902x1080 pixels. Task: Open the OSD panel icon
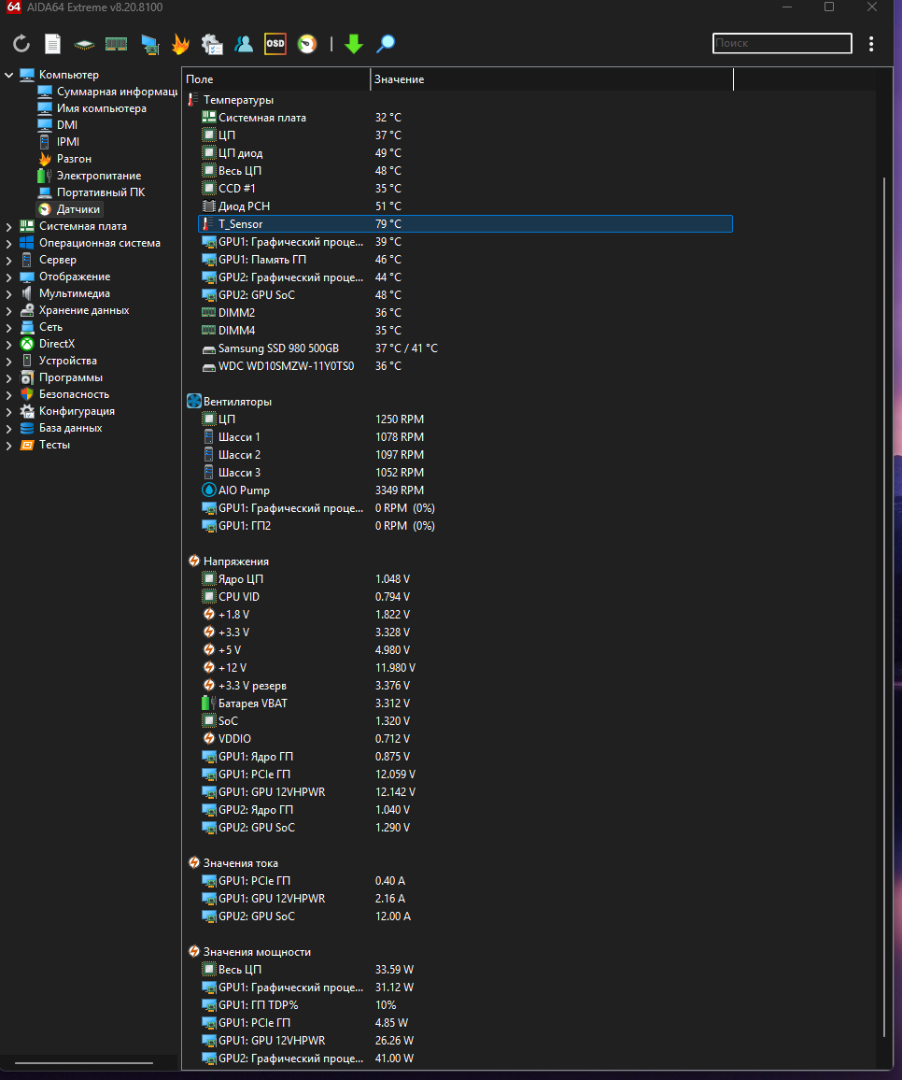(x=275, y=44)
